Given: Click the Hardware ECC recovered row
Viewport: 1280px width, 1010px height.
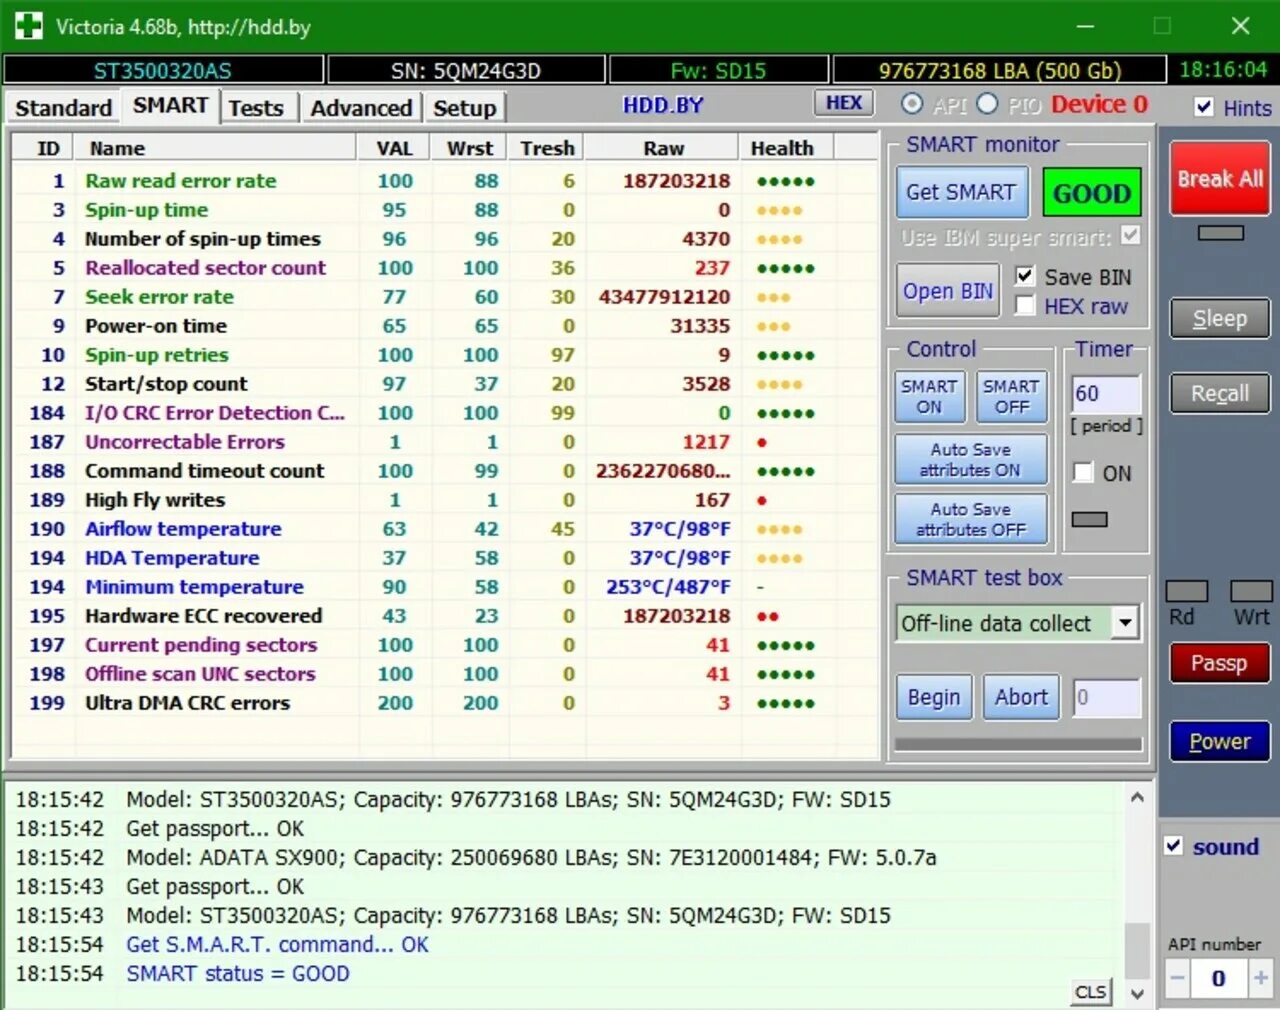Looking at the screenshot, I should pos(445,616).
